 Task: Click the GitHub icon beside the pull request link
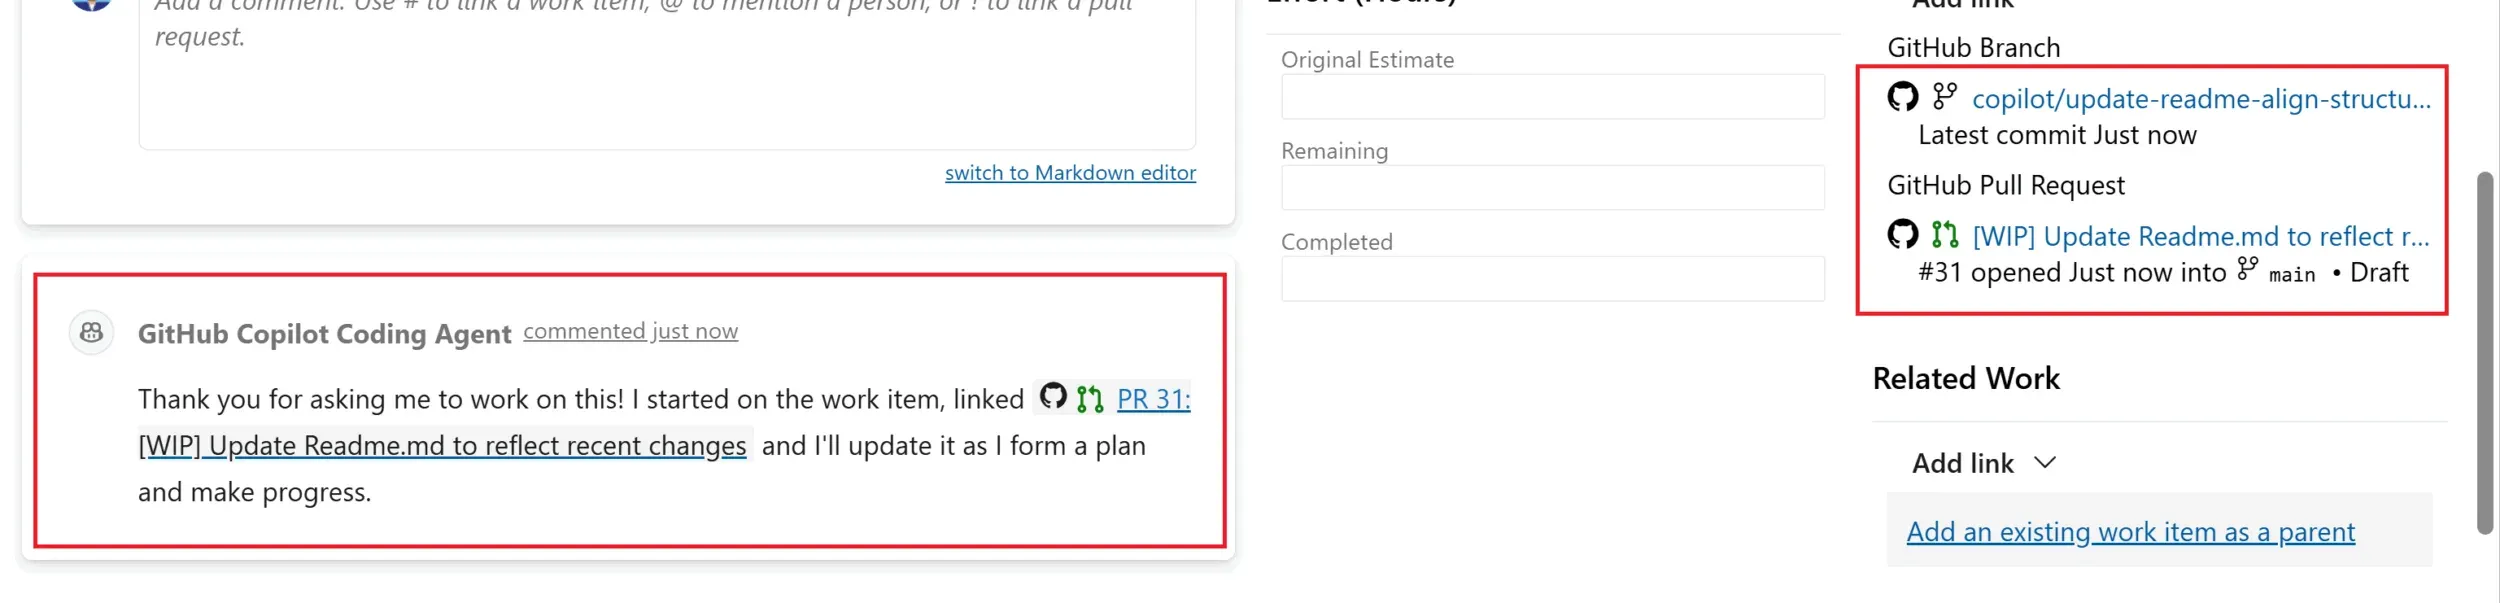tap(1902, 234)
